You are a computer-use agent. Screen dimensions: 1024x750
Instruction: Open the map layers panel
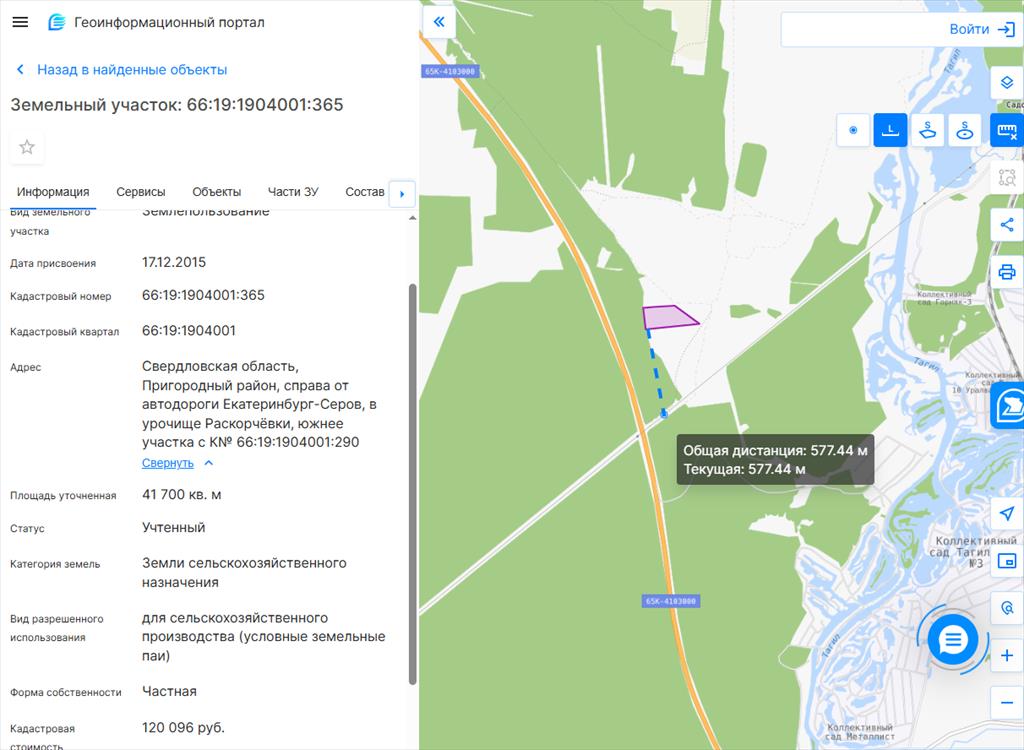click(1007, 82)
